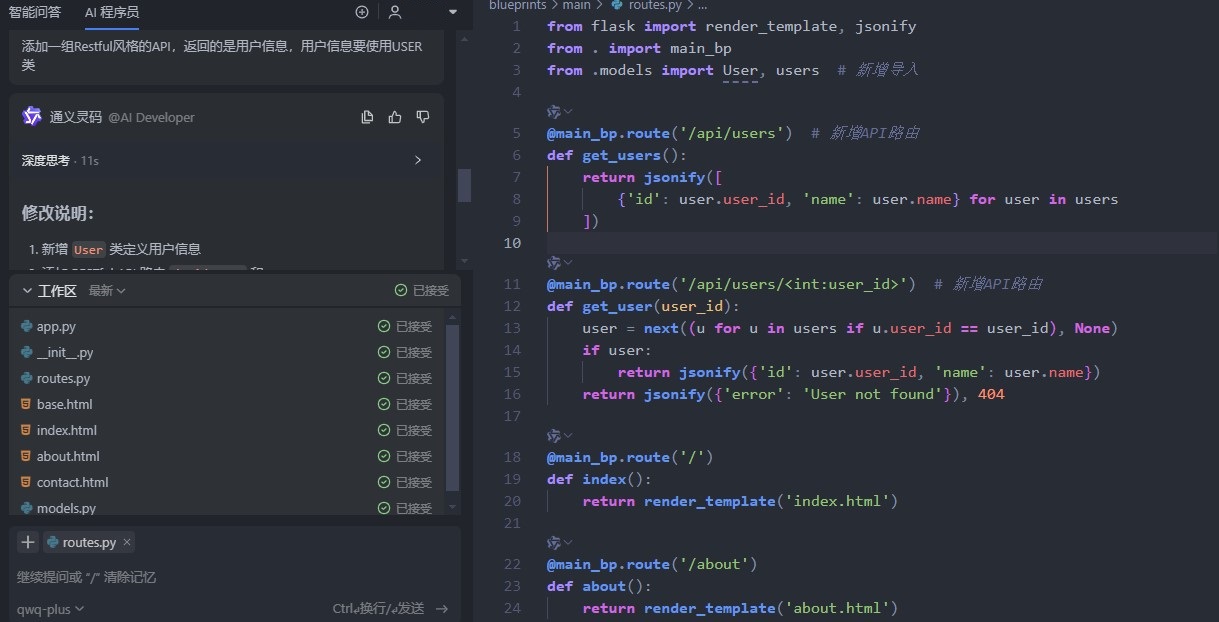Click the 修改说明 heading in the response

[57, 213]
